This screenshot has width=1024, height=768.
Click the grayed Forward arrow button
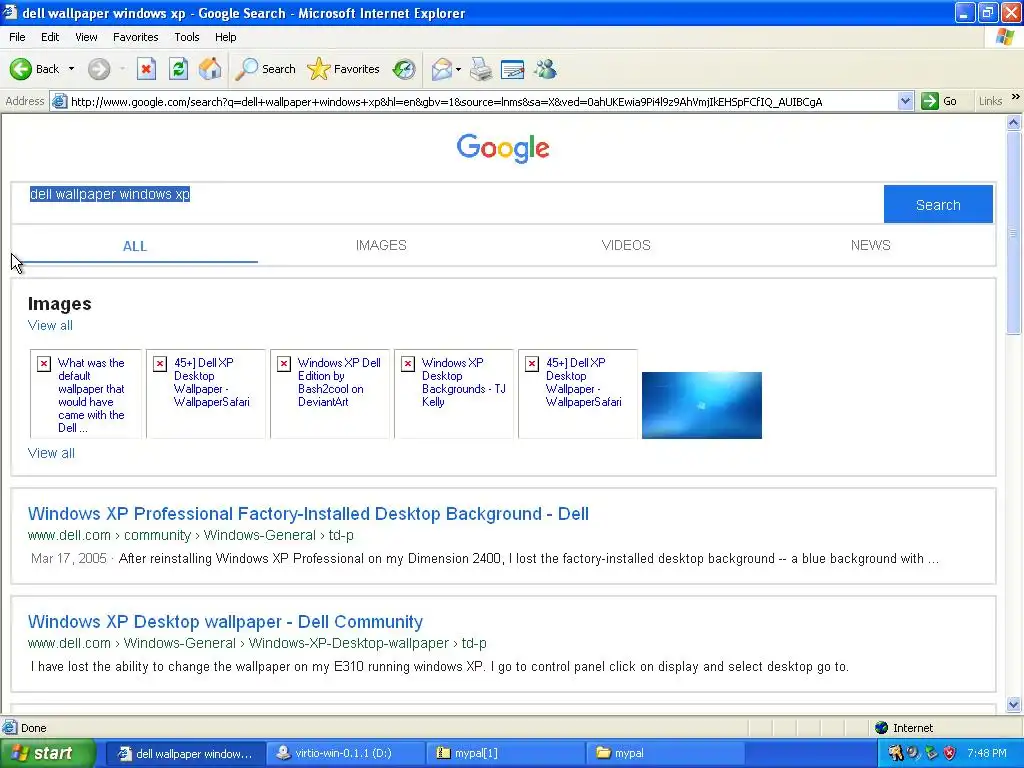pos(99,69)
